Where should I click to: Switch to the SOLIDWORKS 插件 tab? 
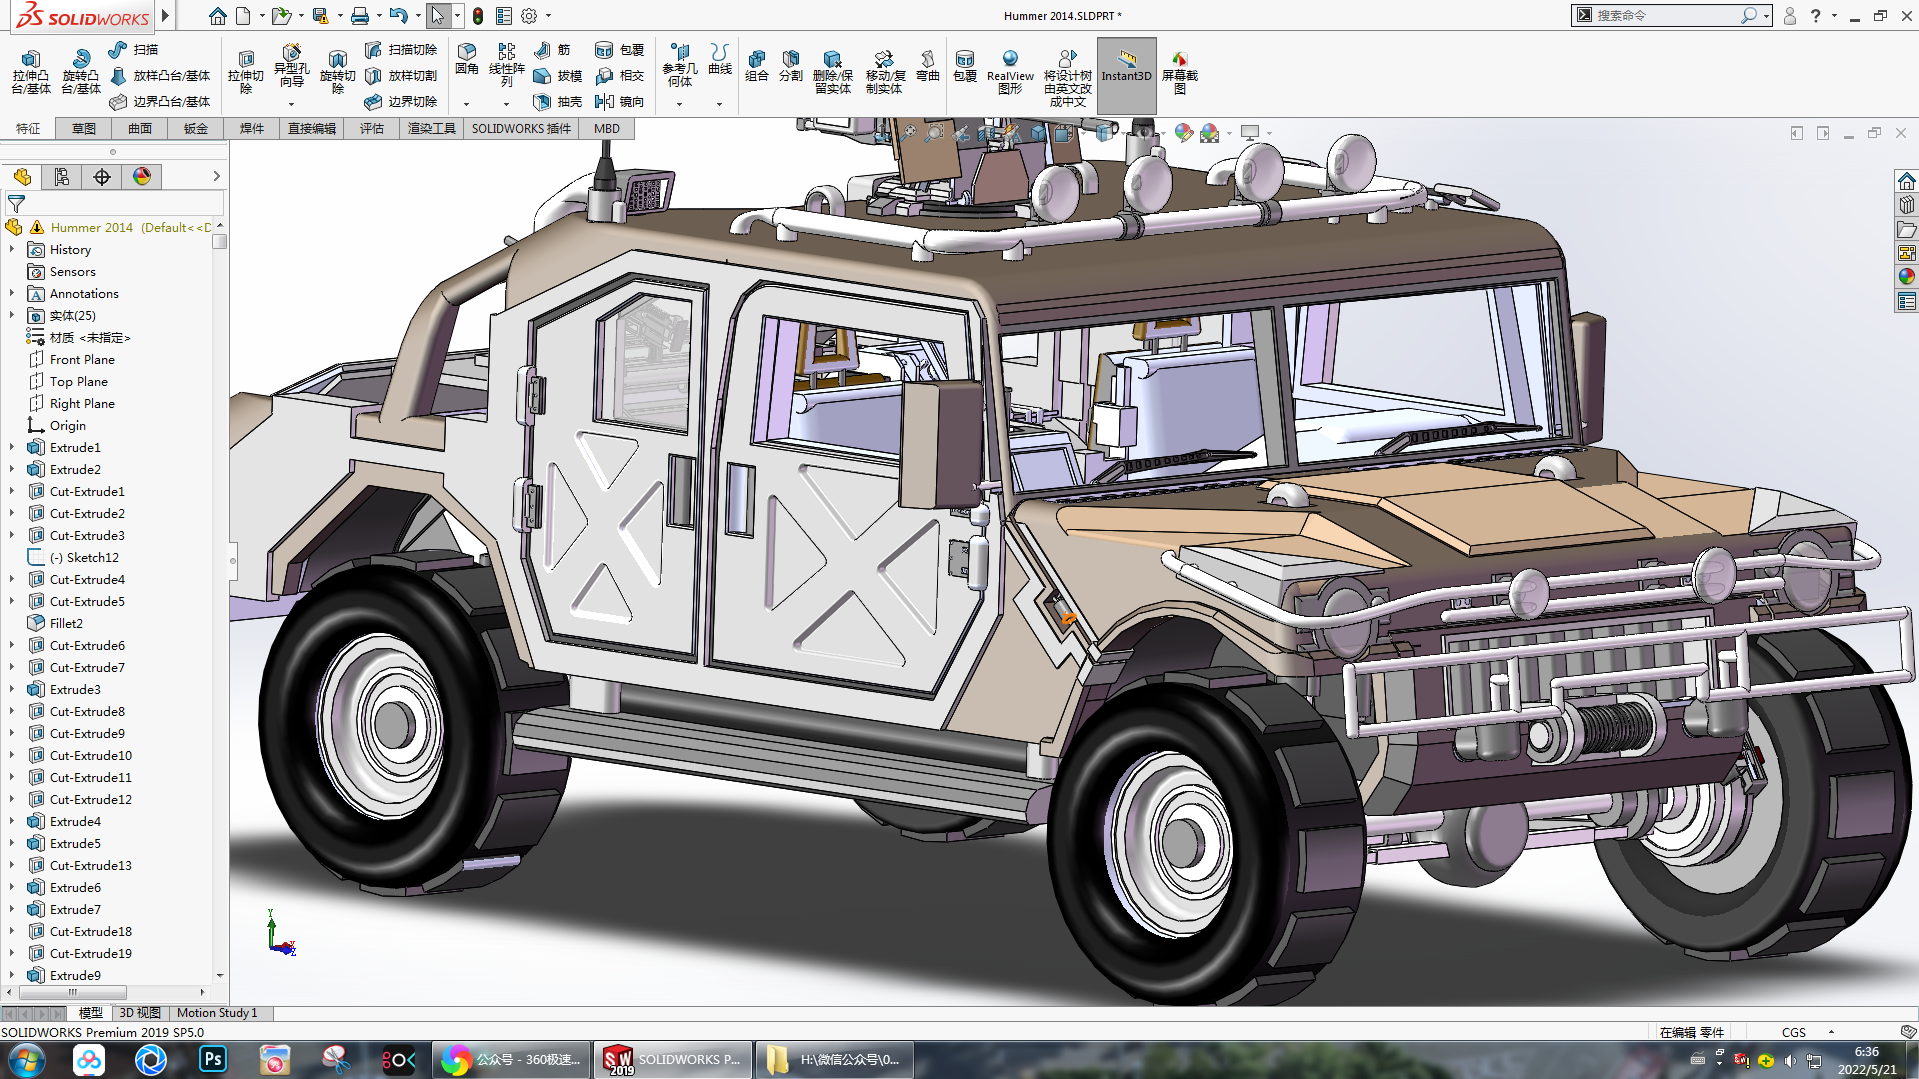tap(521, 129)
